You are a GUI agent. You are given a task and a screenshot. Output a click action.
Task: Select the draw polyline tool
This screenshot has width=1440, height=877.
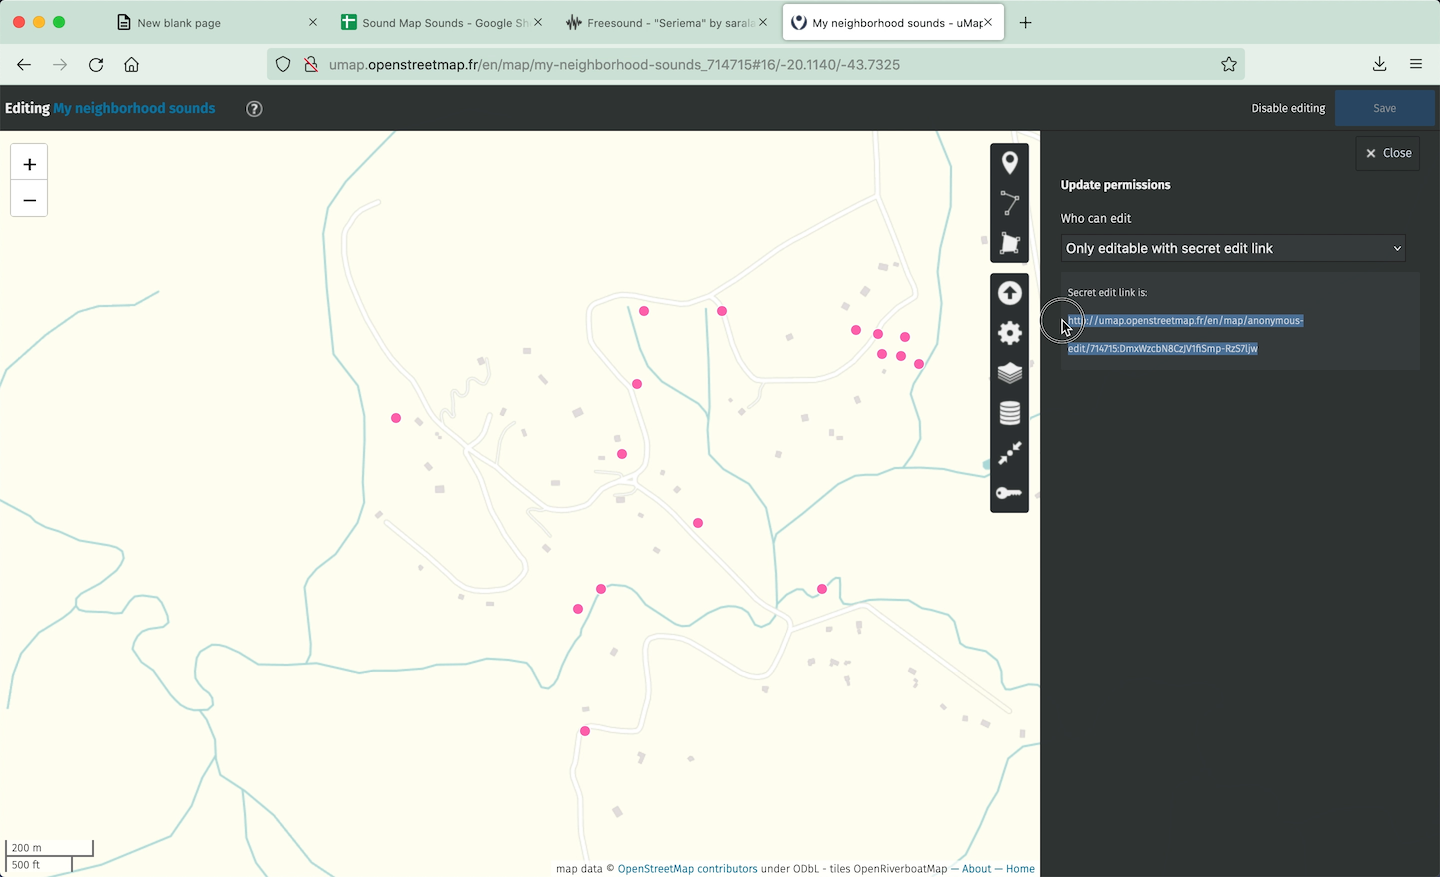pyautogui.click(x=1009, y=203)
